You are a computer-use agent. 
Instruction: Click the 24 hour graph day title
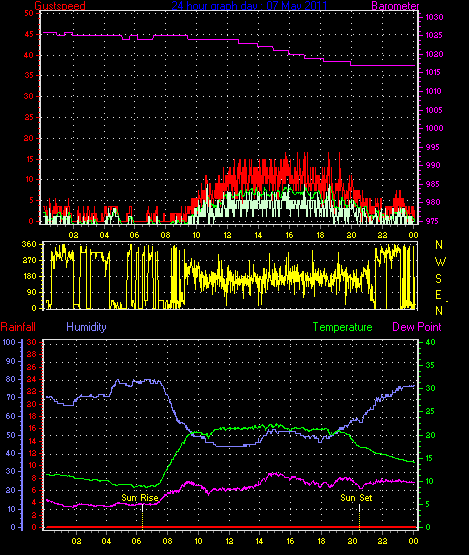coord(250,6)
